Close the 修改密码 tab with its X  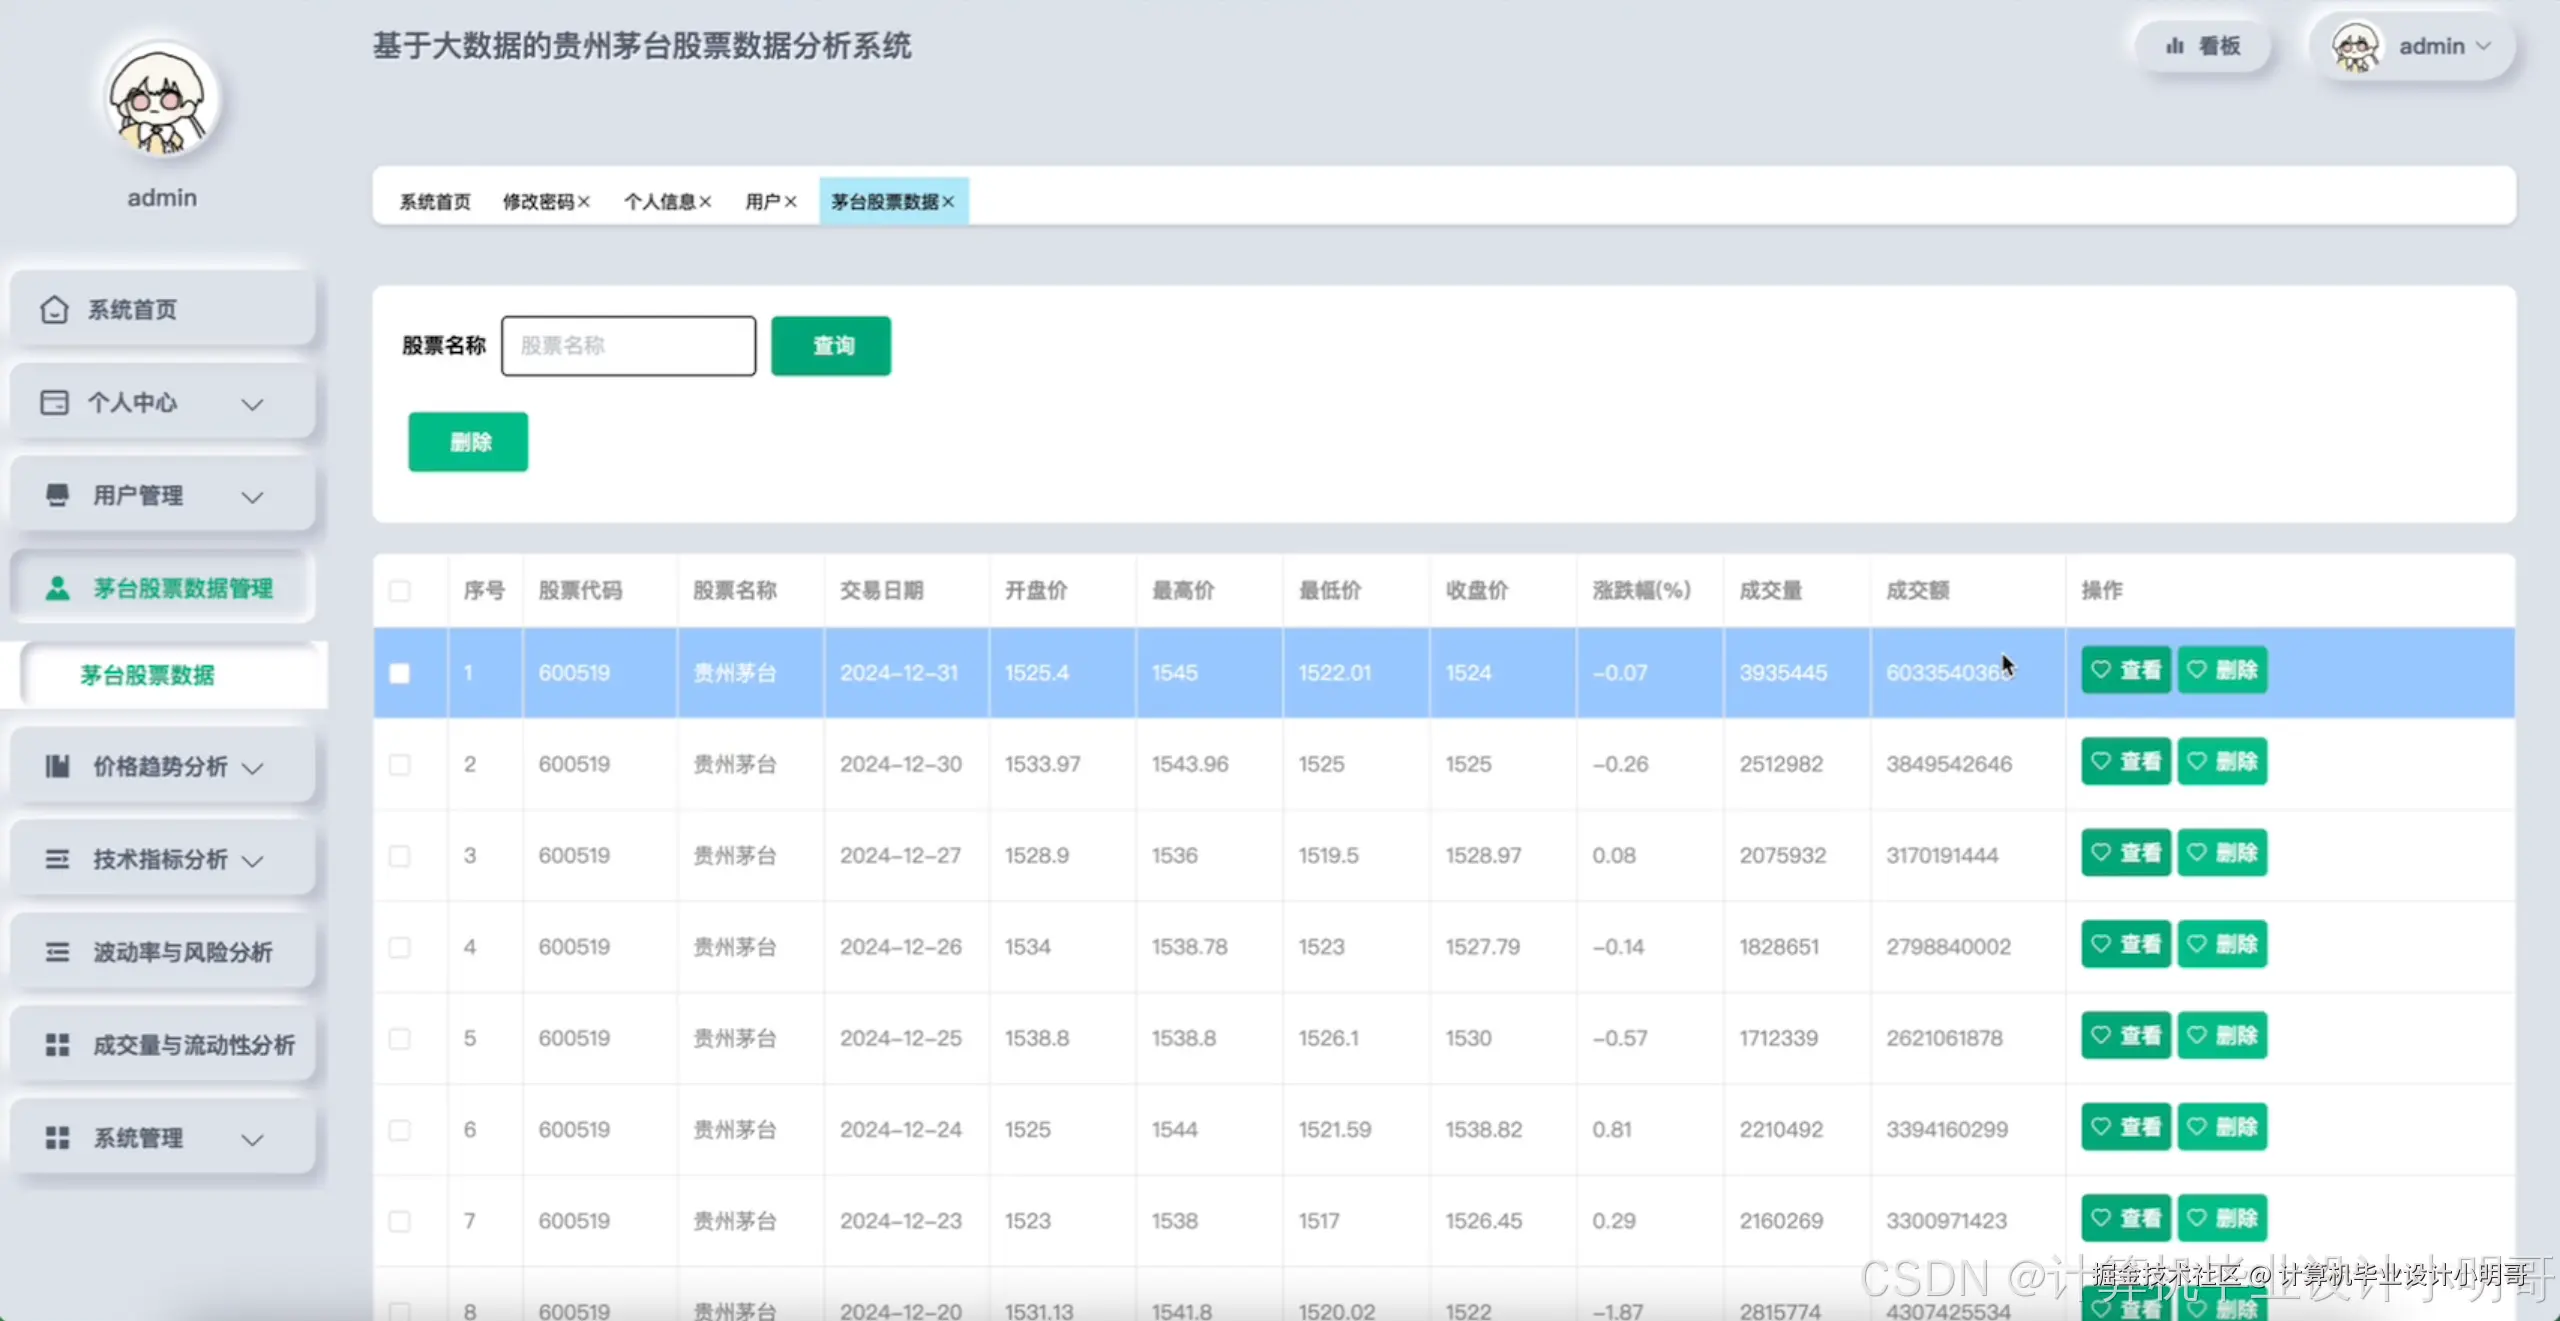[584, 202]
